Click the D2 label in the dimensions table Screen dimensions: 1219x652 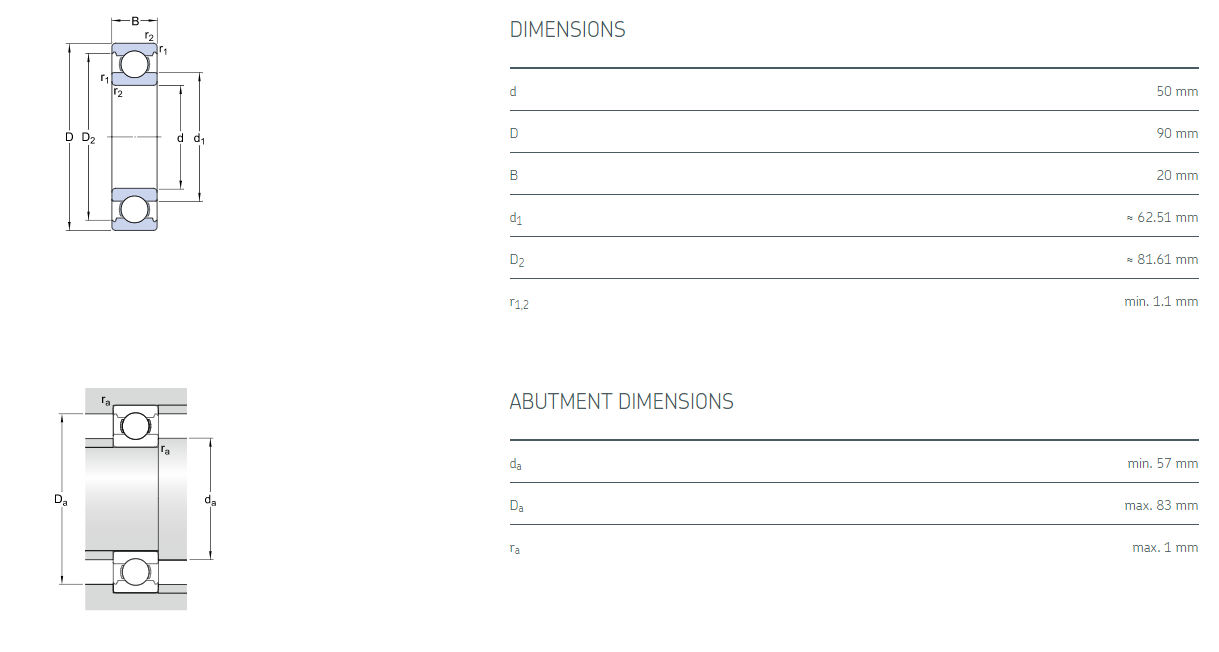pyautogui.click(x=516, y=261)
